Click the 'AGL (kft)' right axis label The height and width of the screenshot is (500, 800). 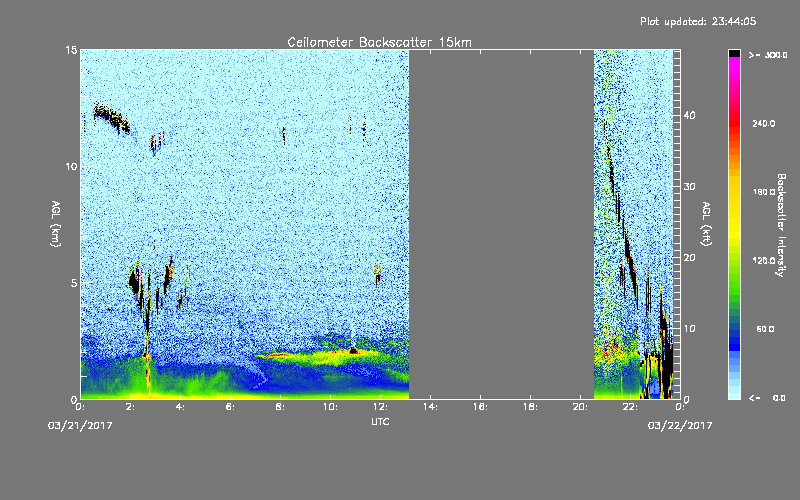(x=706, y=223)
